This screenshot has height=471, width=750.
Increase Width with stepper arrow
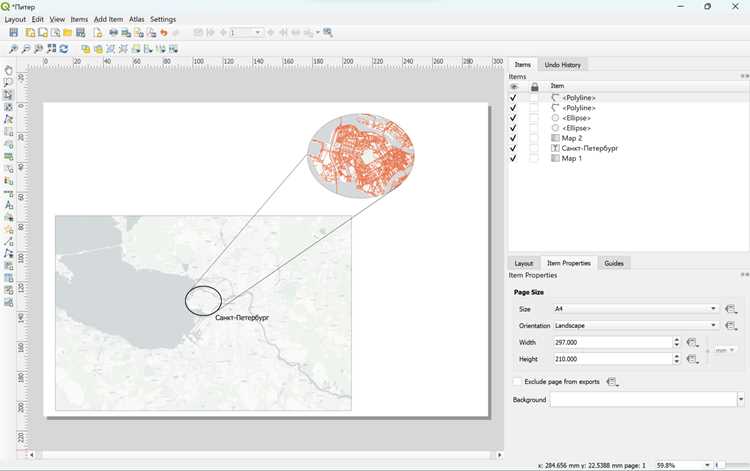(676, 340)
